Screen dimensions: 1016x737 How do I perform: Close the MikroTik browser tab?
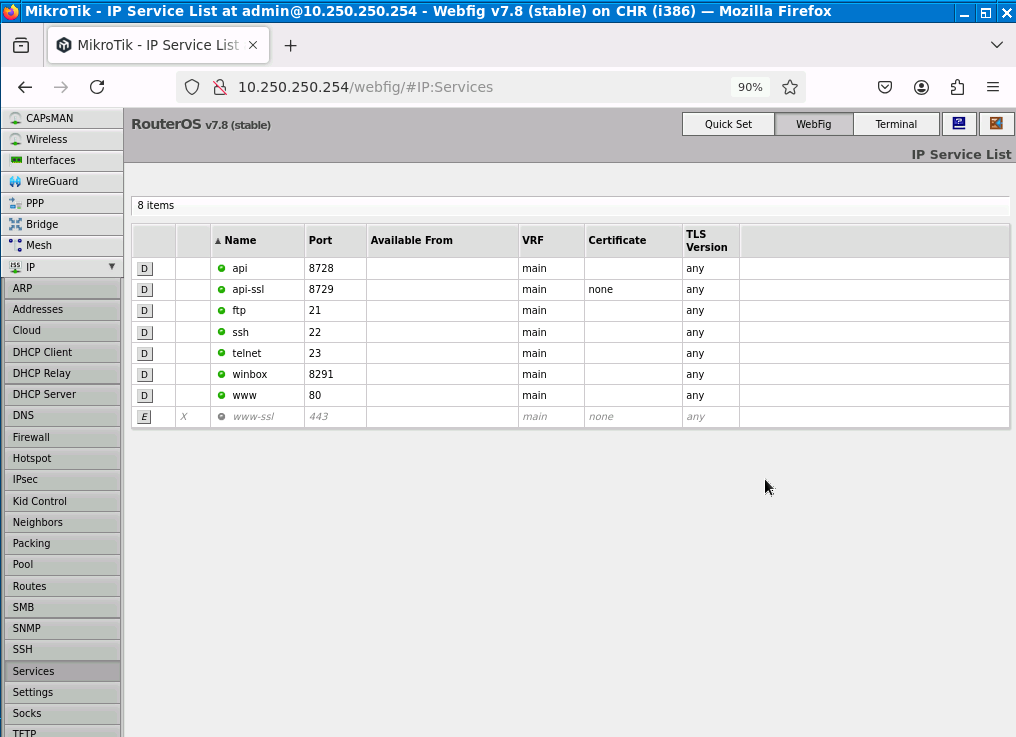253,45
